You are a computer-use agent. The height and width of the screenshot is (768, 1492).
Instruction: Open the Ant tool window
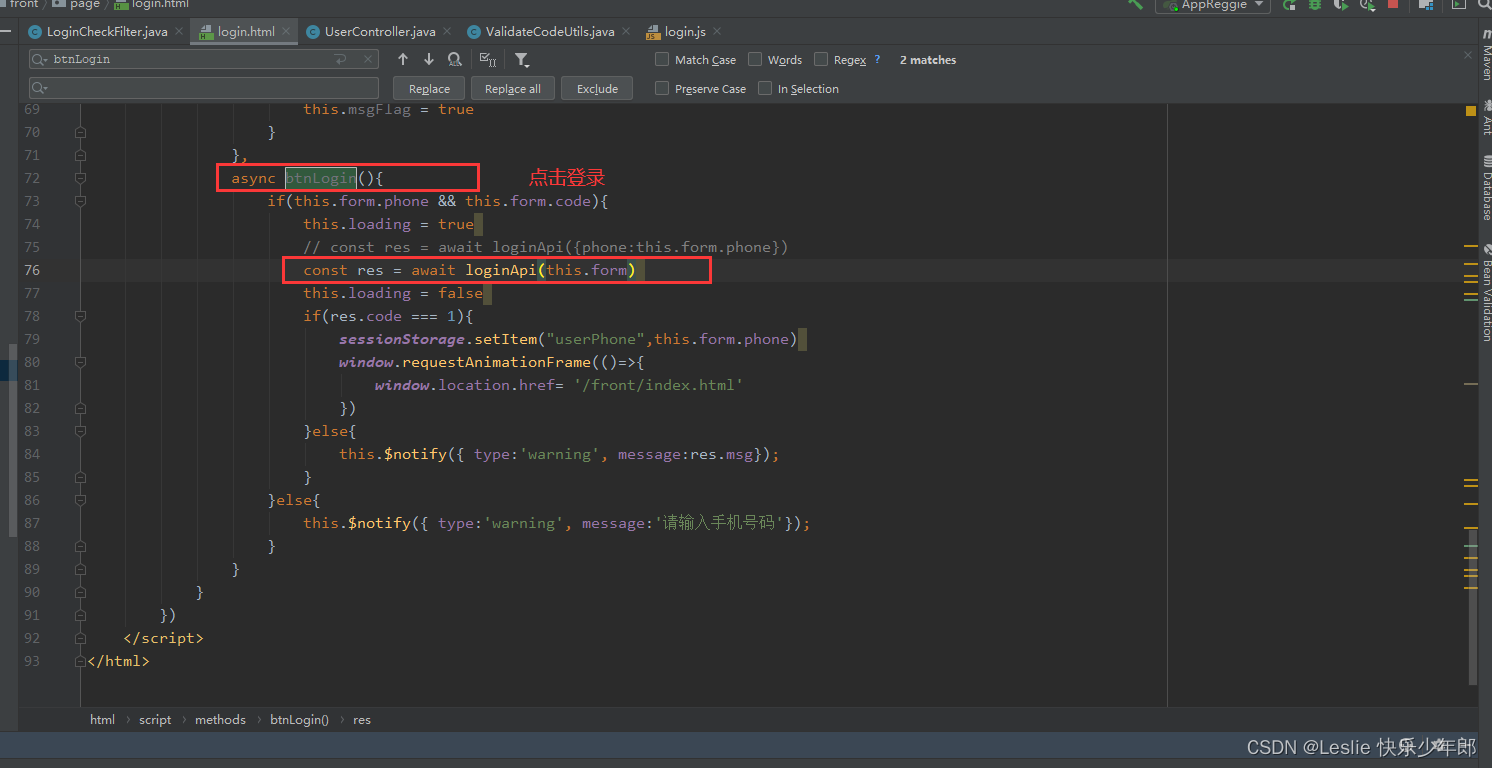coord(1485,117)
